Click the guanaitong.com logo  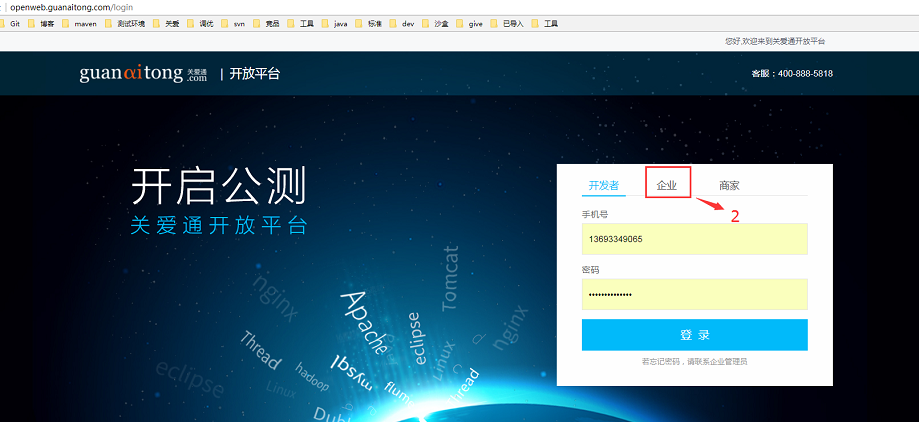pyautogui.click(x=144, y=74)
